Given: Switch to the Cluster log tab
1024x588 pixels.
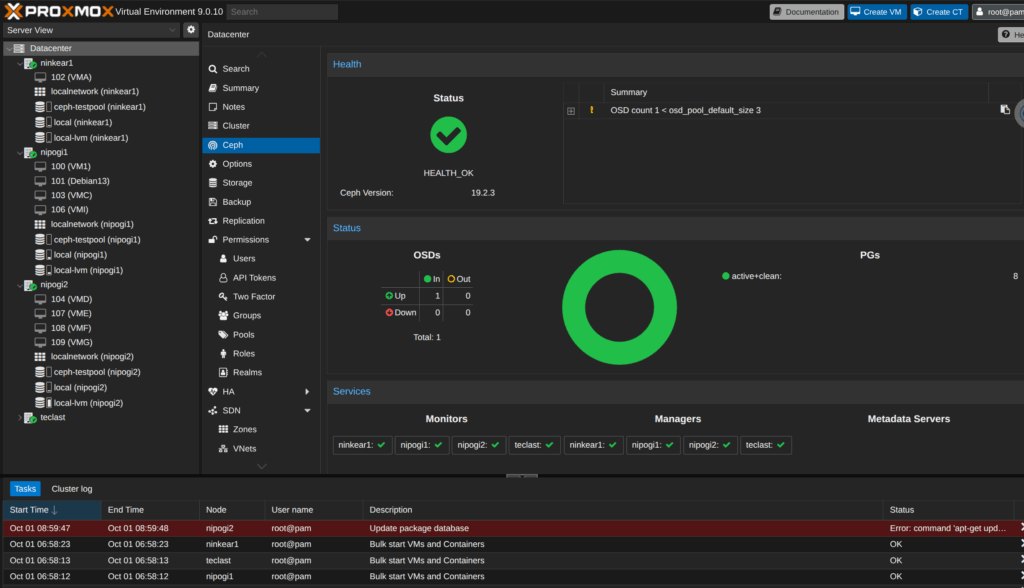Looking at the screenshot, I should pyautogui.click(x=72, y=489).
